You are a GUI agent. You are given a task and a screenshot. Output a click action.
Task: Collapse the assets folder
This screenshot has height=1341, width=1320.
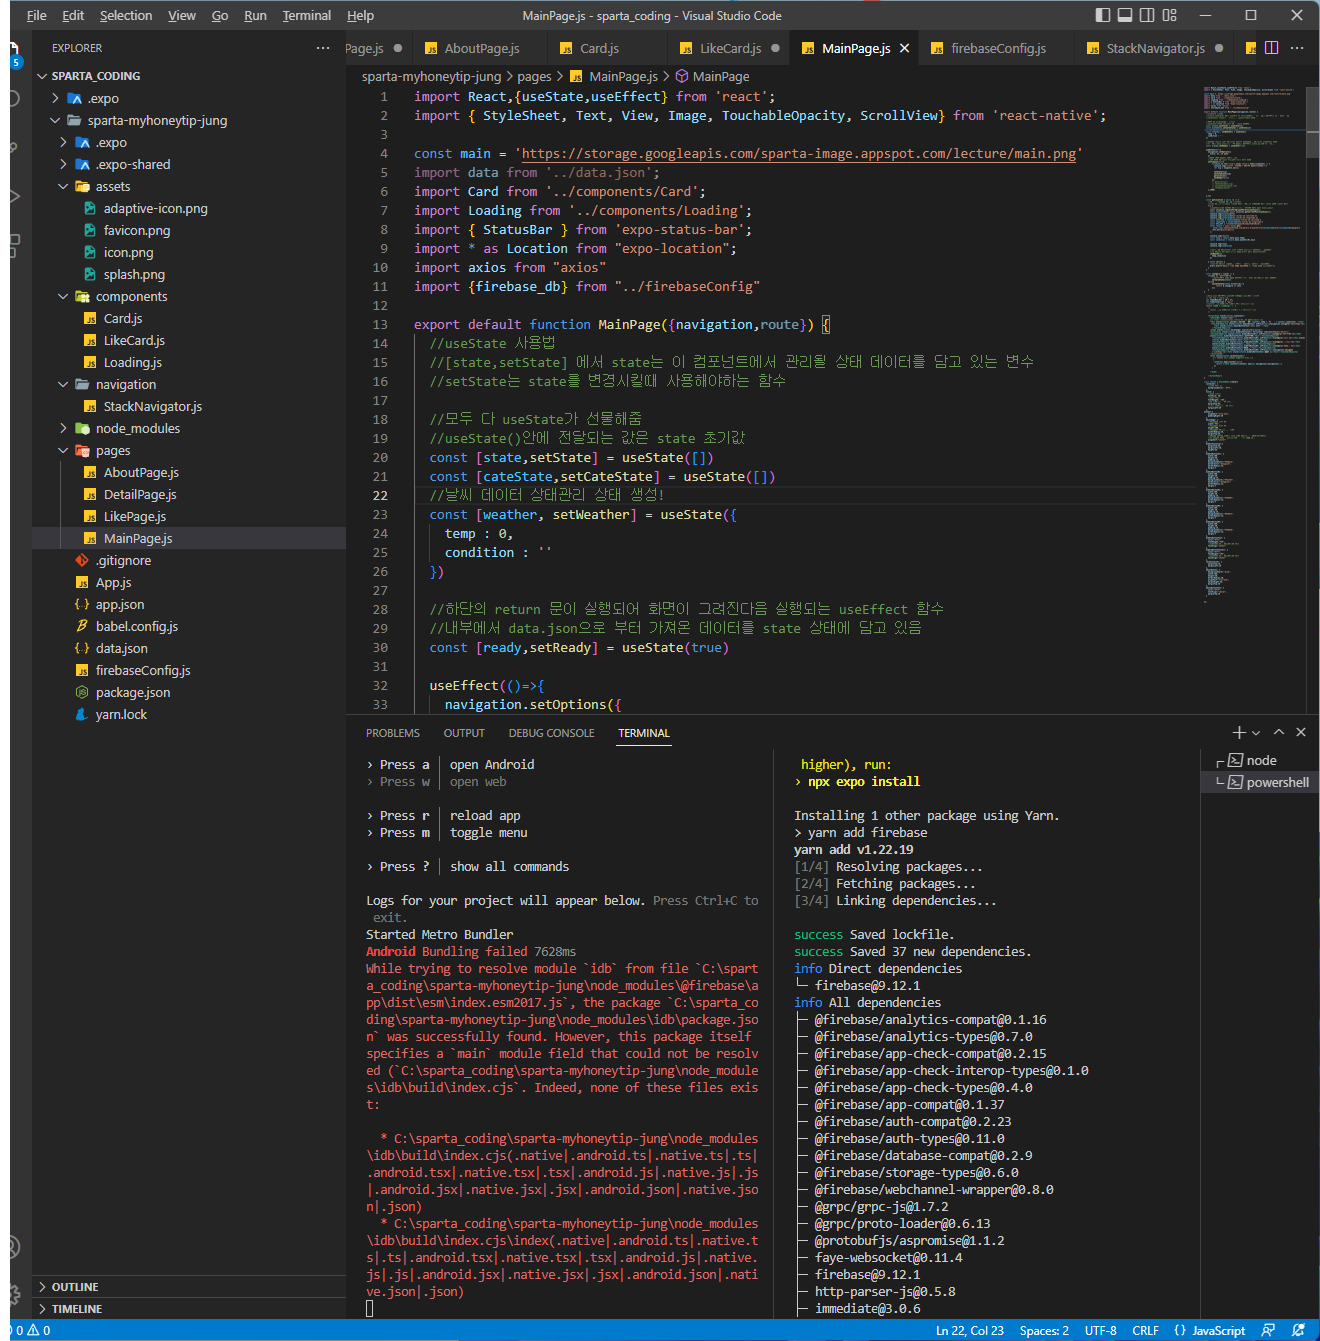coord(113,187)
